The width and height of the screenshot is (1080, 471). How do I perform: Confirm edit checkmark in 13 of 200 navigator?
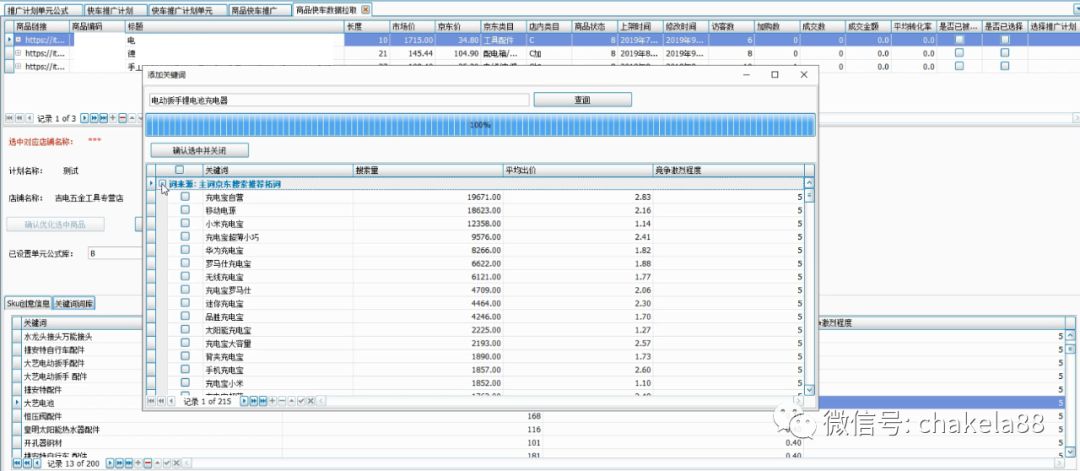point(167,463)
